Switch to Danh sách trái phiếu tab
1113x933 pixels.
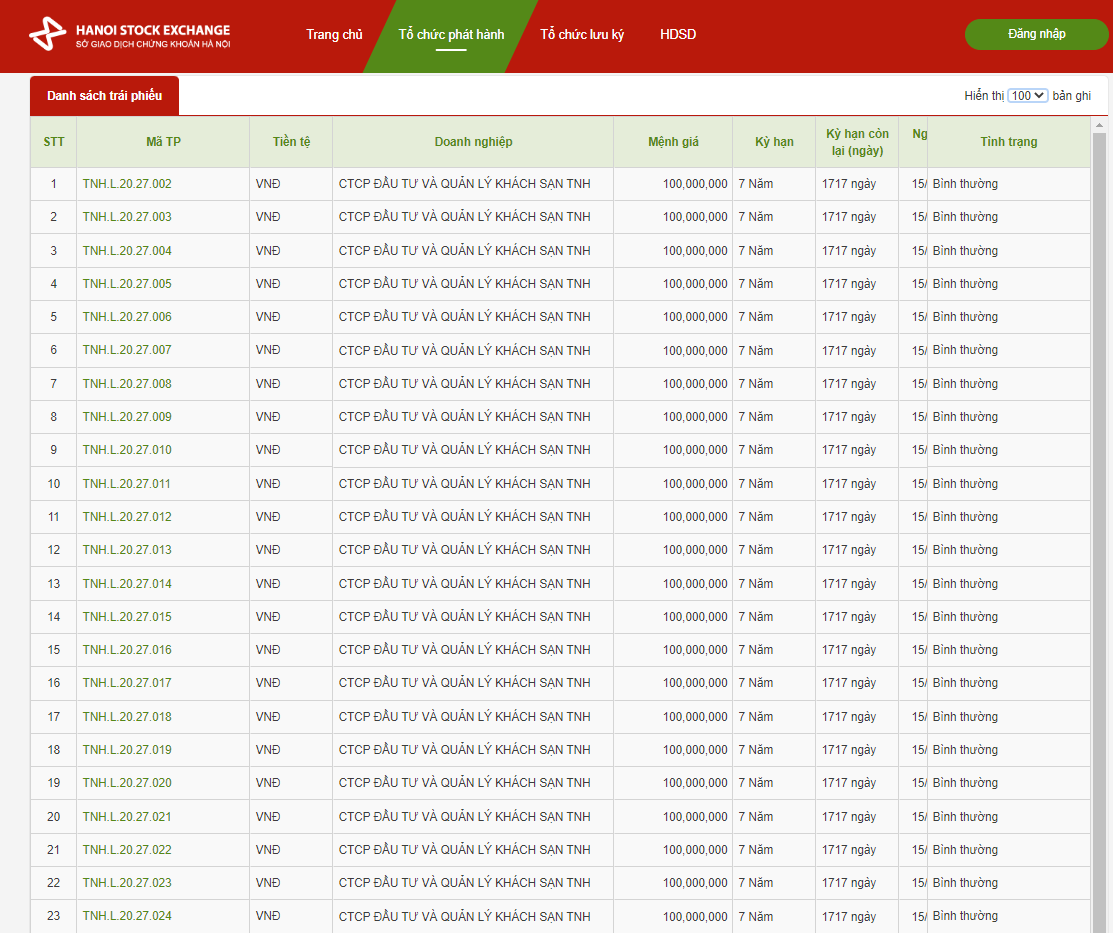[104, 96]
